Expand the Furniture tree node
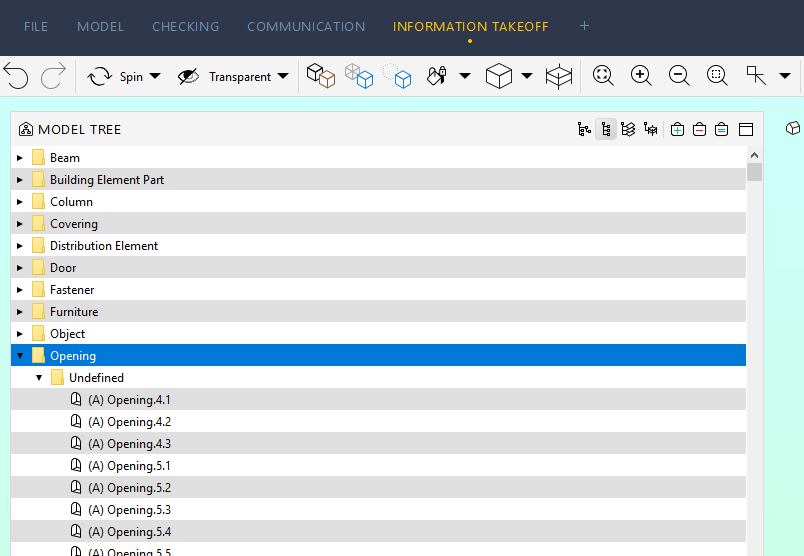Image resolution: width=804 pixels, height=556 pixels. pos(19,312)
